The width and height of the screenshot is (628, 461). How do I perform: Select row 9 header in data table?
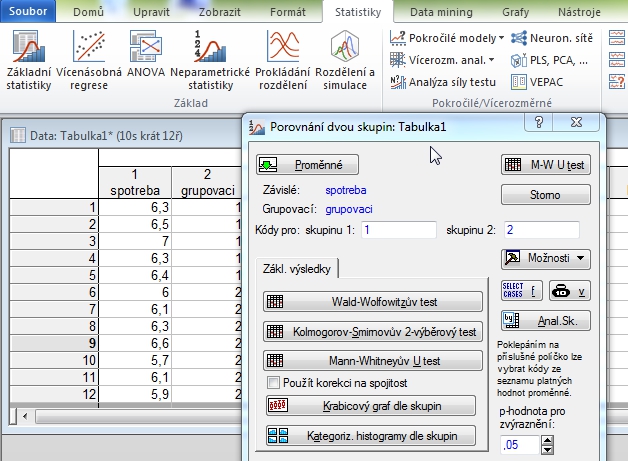click(x=54, y=343)
